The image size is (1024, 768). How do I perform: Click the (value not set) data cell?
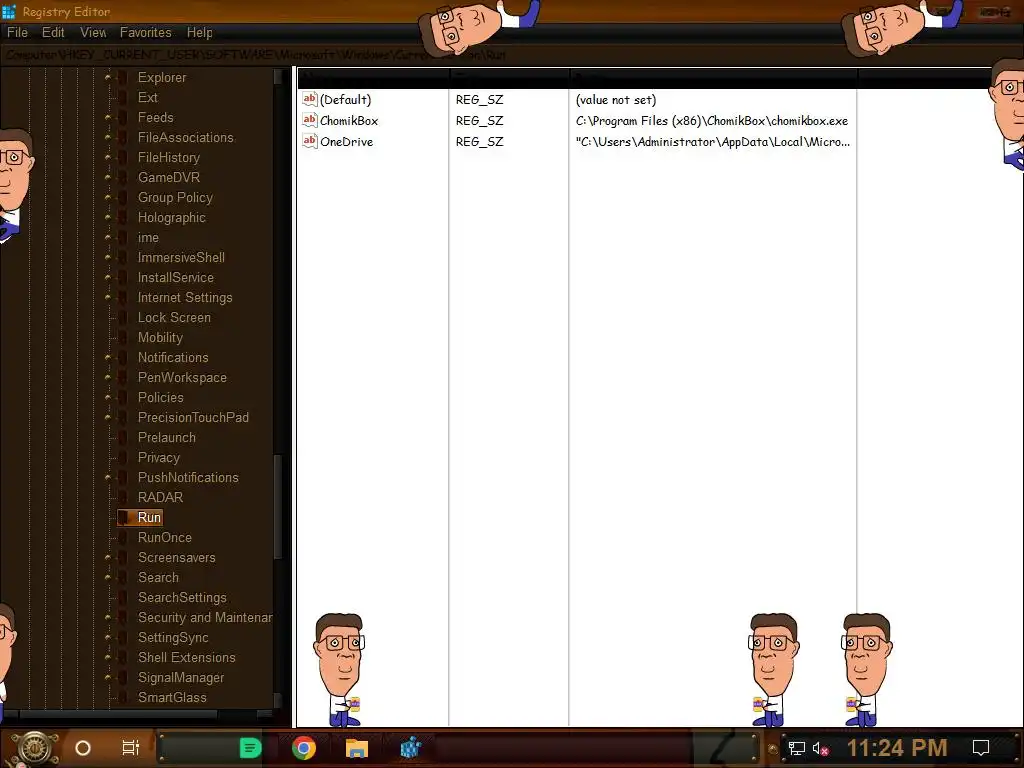coord(616,100)
